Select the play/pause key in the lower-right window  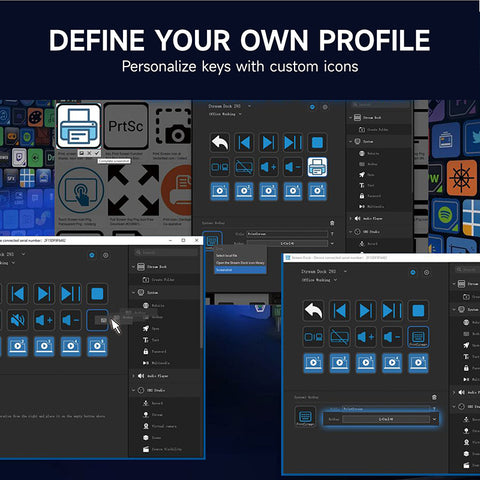(392, 311)
